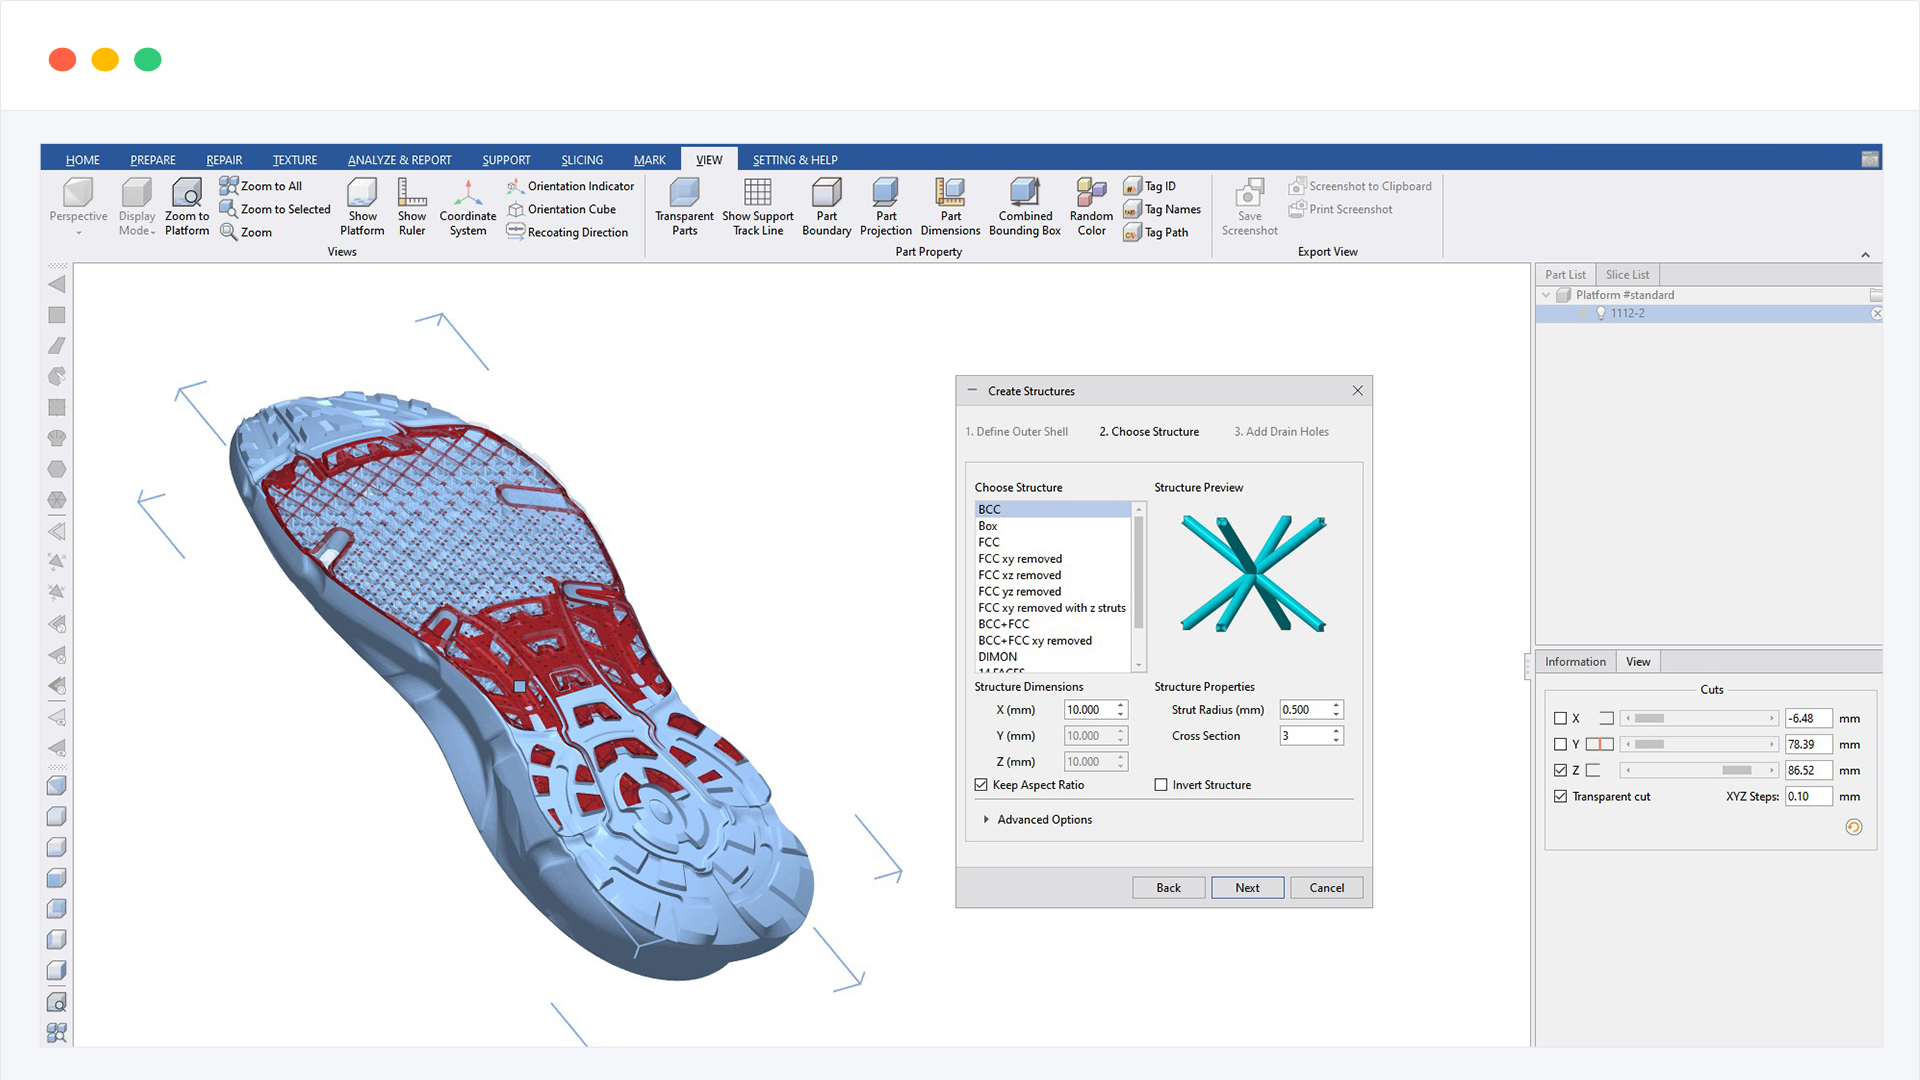Flip the Y cut direction toggle

[1599, 744]
